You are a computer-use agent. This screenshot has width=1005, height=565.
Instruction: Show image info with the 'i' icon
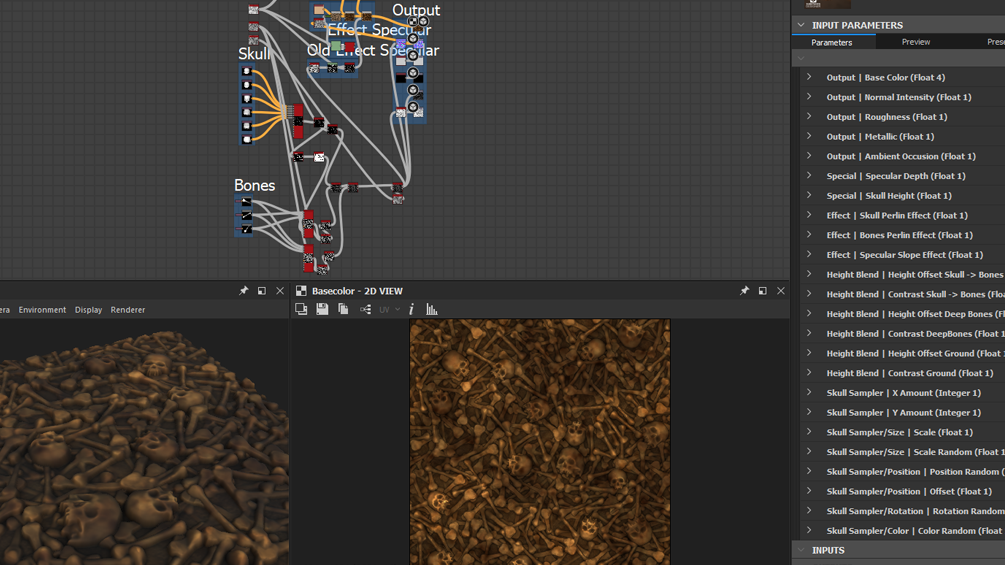pyautogui.click(x=411, y=309)
